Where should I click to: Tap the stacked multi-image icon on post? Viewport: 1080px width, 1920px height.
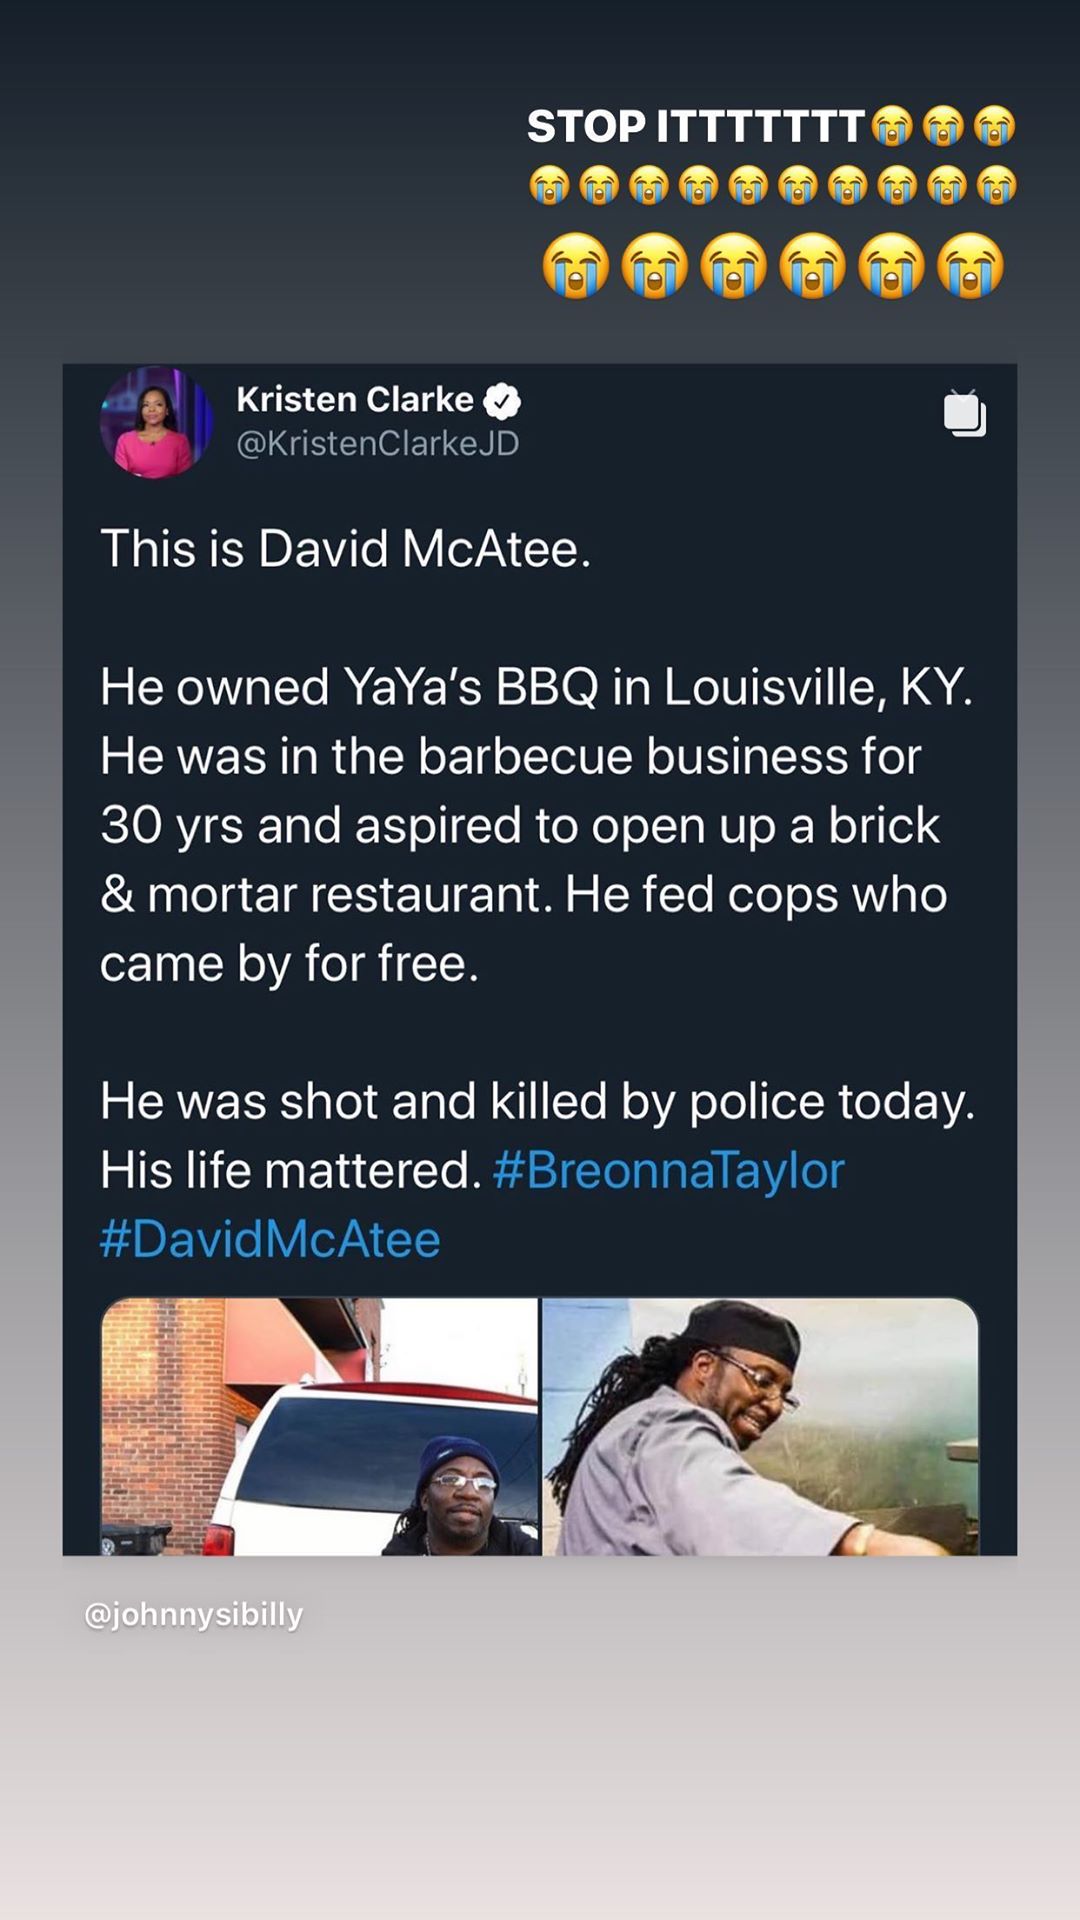964,414
